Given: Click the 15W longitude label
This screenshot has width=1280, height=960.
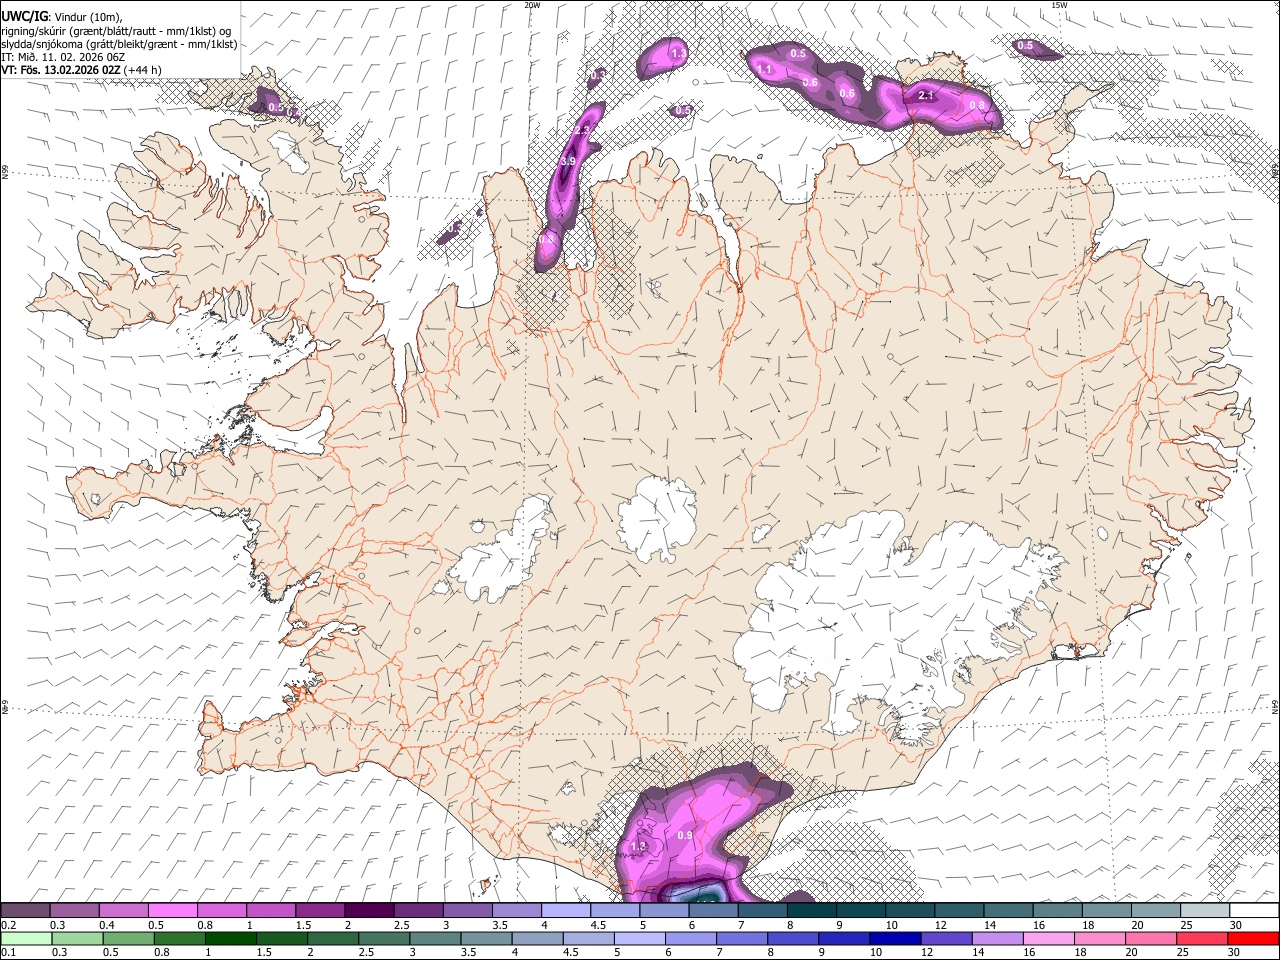Looking at the screenshot, I should click(1059, 5).
